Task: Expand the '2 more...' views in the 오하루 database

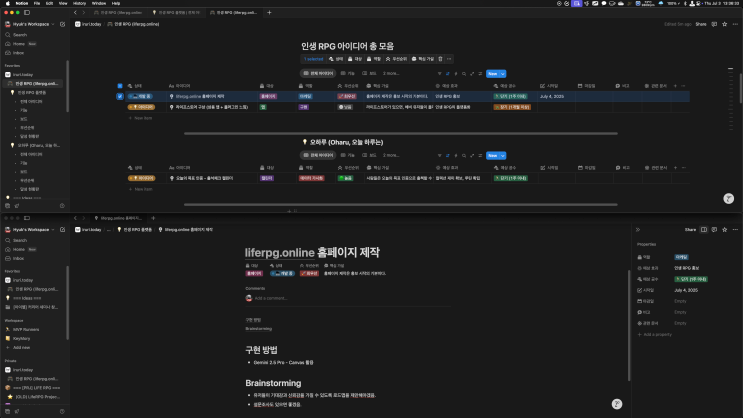Action: (391, 155)
